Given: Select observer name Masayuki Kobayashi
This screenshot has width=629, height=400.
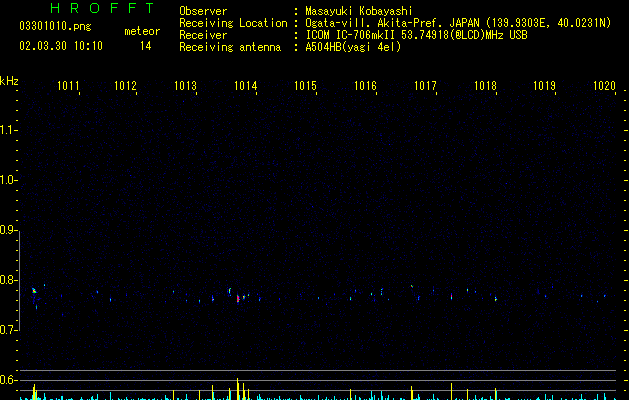Looking at the screenshot, I should (x=359, y=11).
